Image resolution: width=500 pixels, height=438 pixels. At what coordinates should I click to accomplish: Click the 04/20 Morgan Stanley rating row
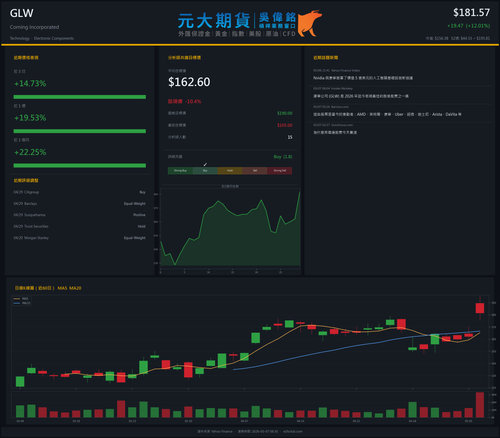coord(80,238)
